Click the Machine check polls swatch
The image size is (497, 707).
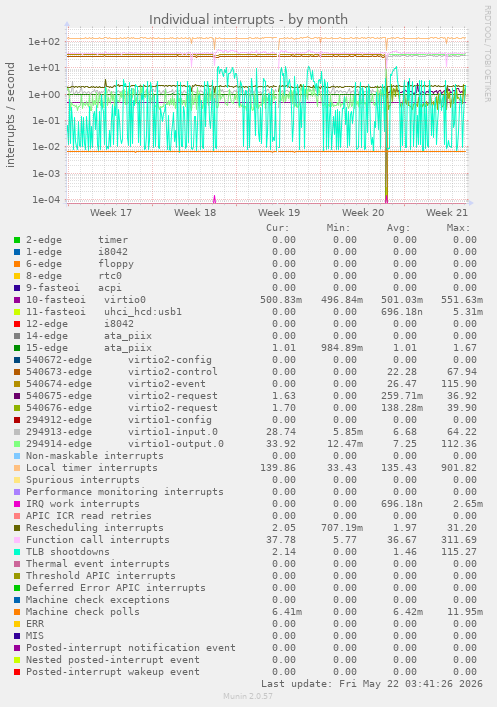tap(17, 612)
